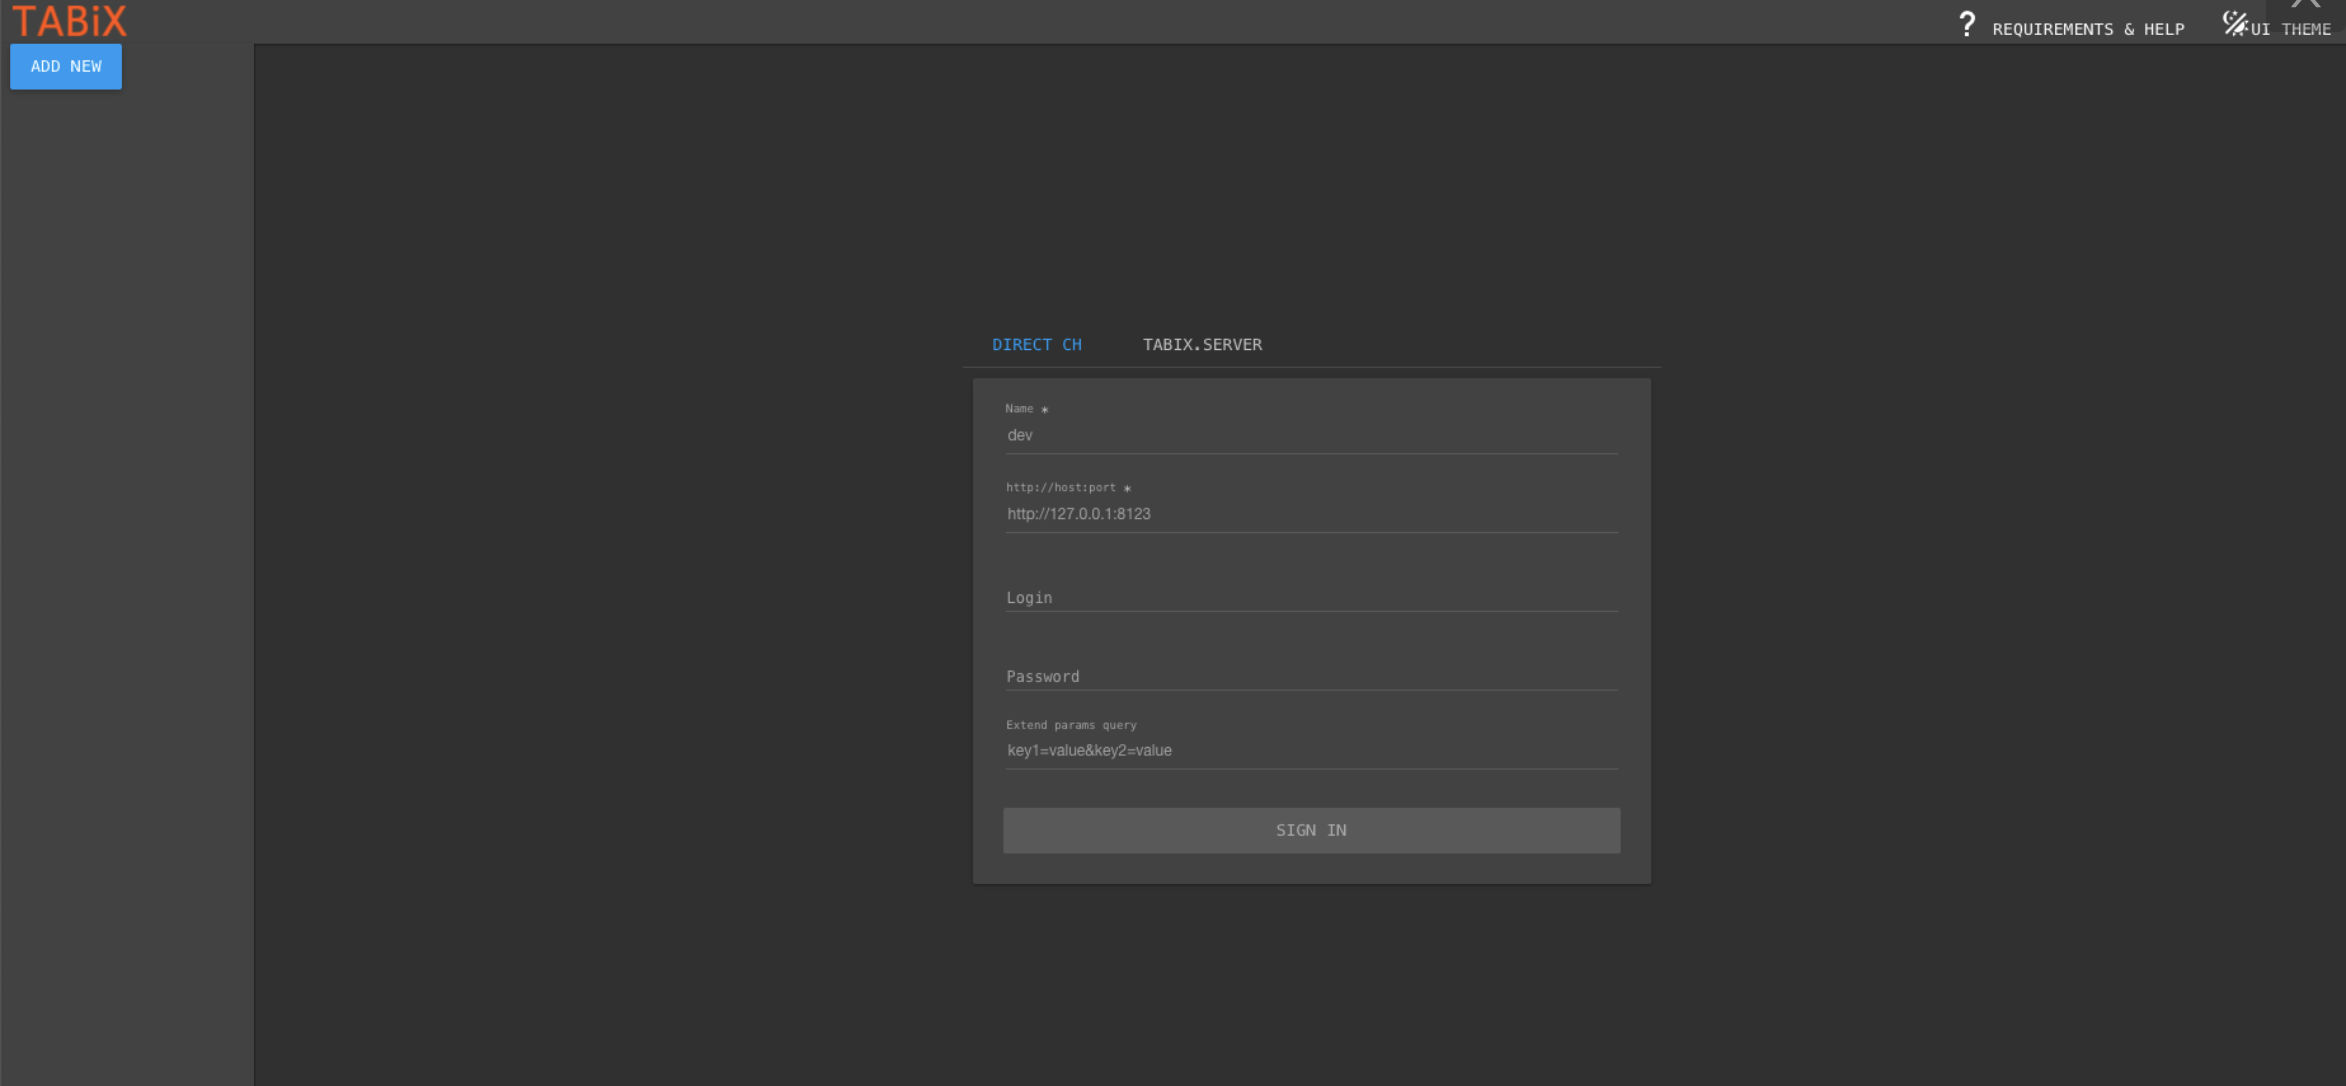Click the Login input field
Screen dimensions: 2346x1086
point(1311,597)
